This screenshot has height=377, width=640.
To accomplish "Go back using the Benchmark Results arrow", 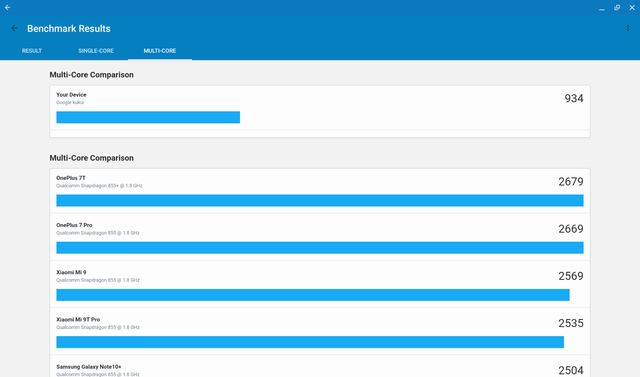I will pos(14,28).
